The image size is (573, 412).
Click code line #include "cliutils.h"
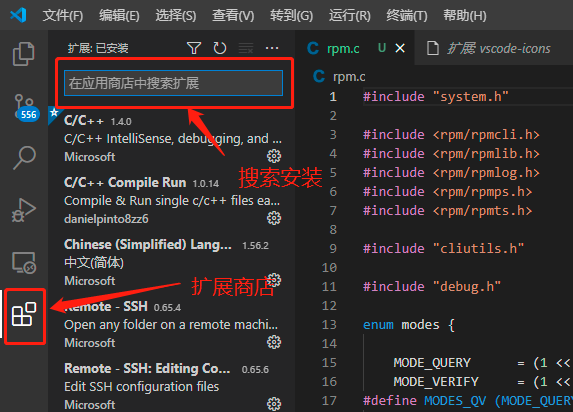pos(443,249)
